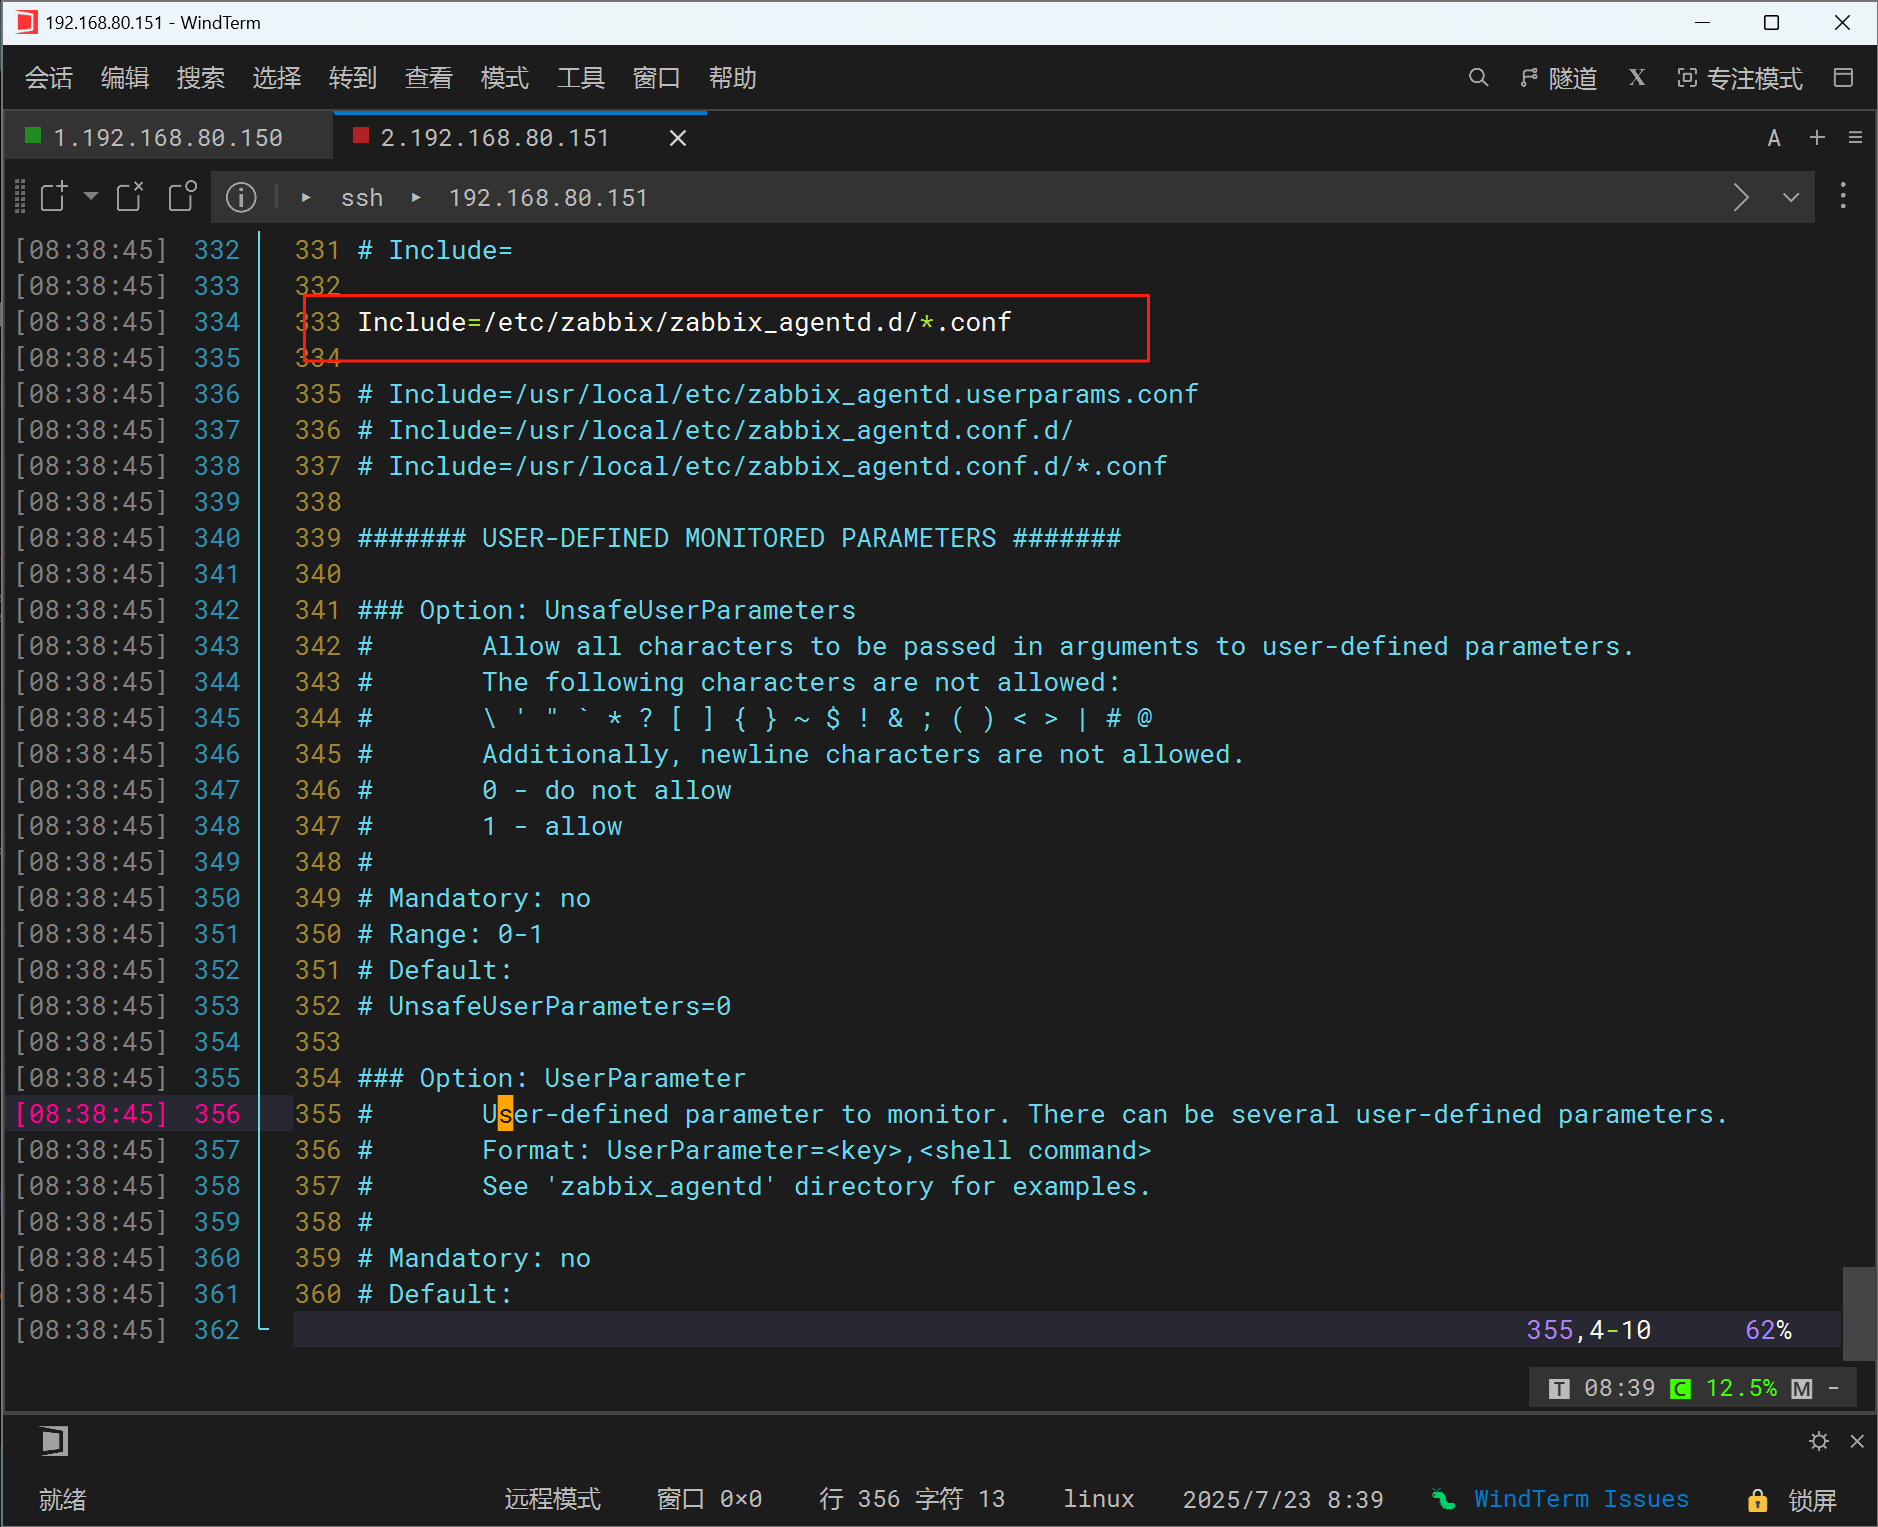The image size is (1878, 1527).
Task: Click the vertical scrollbar thumb of the terminal
Action: point(1859,1313)
